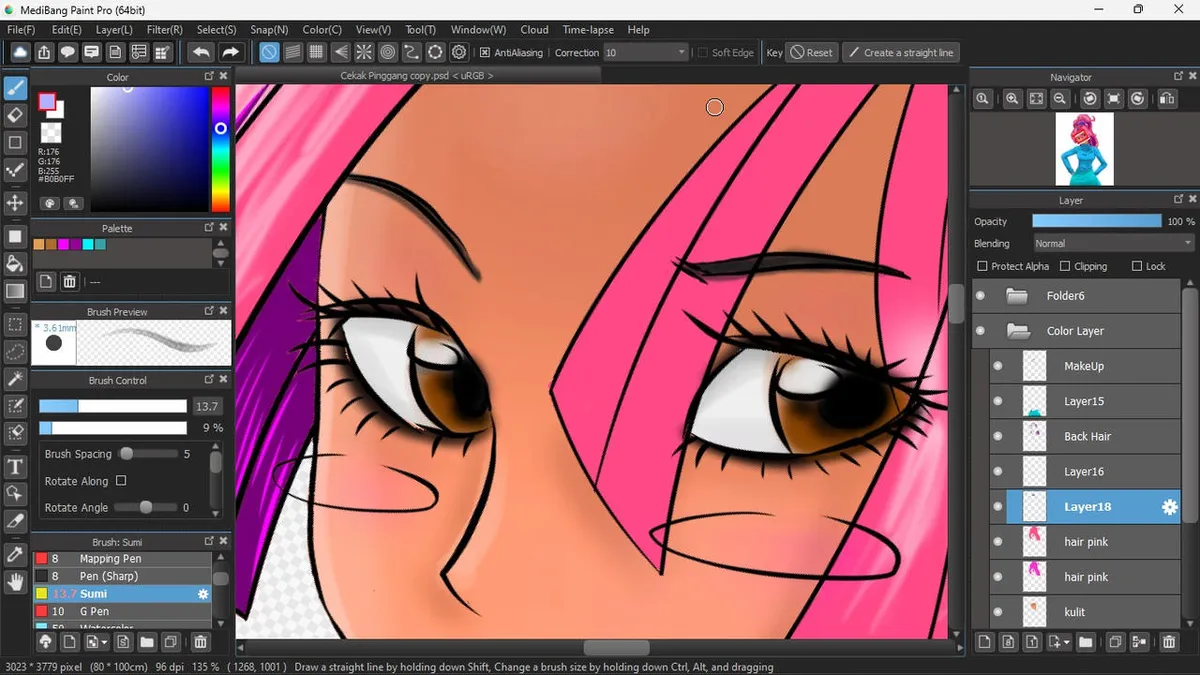Enable the concentric circle snap icon
This screenshot has width=1200, height=675.
(388, 52)
